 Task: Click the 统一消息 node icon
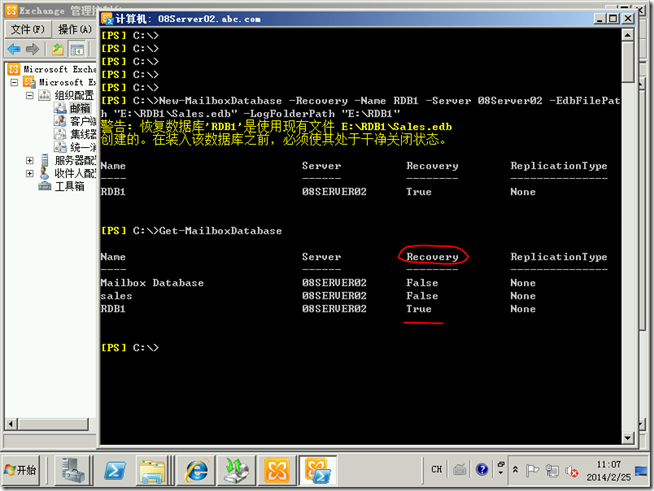60,147
